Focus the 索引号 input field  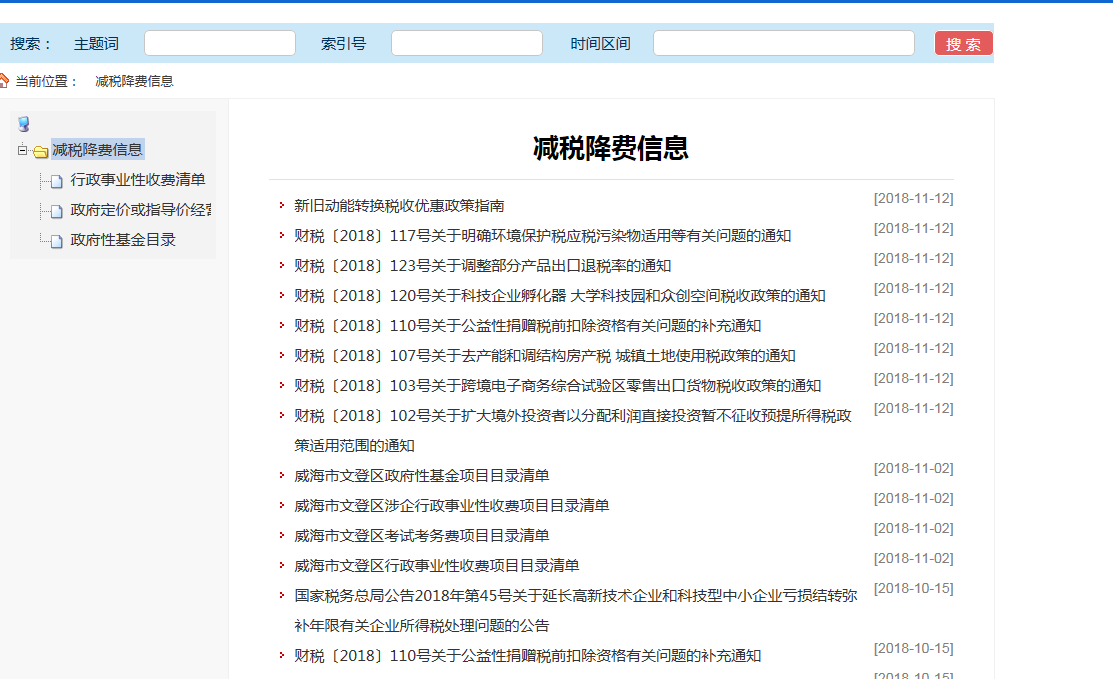pyautogui.click(x=466, y=43)
